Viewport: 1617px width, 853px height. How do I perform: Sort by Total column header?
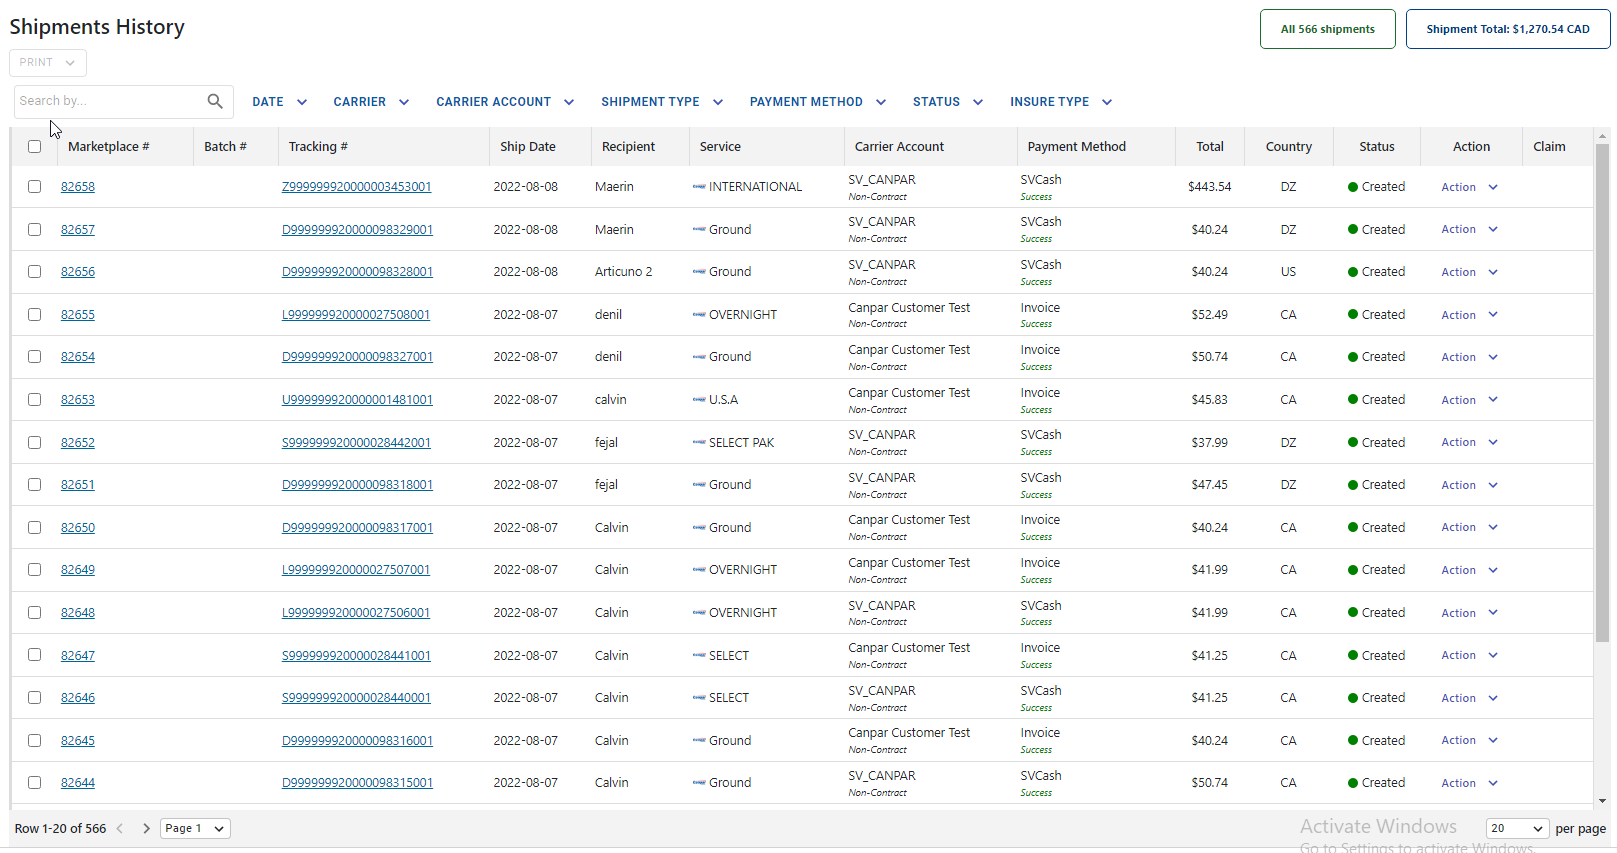(1210, 146)
